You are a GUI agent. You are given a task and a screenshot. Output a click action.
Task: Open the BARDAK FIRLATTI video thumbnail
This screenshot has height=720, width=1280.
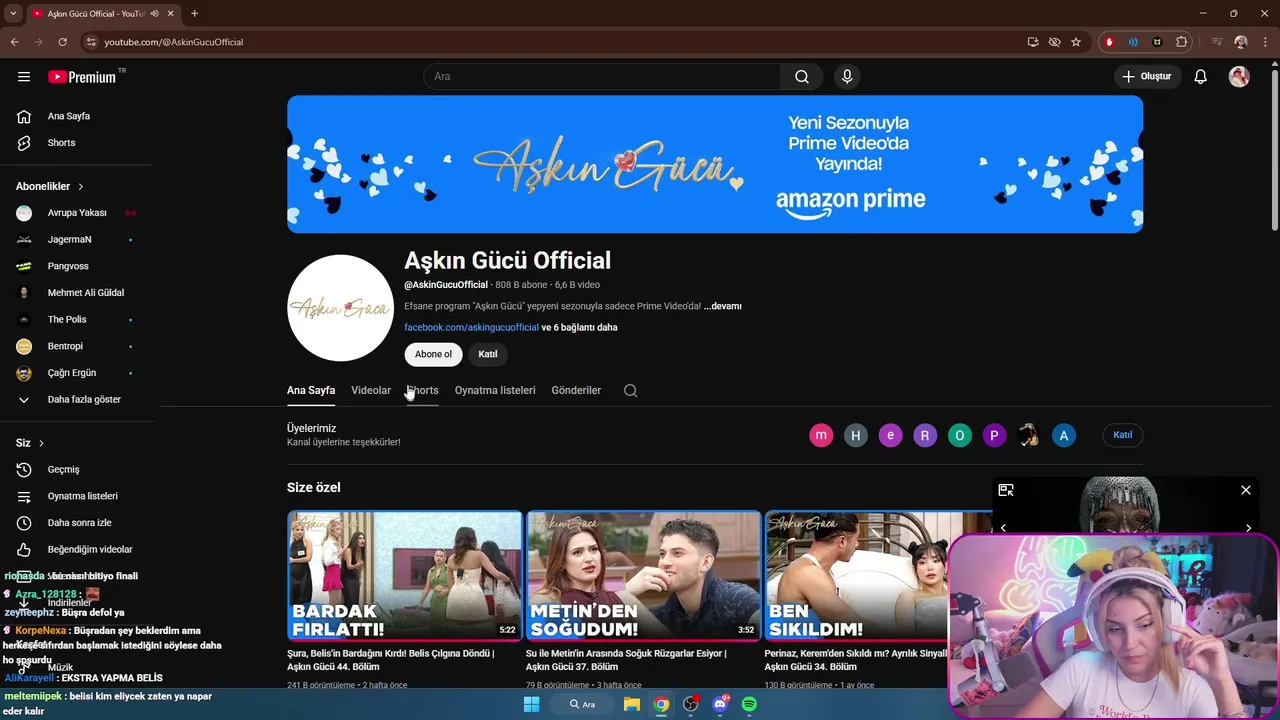pos(405,576)
